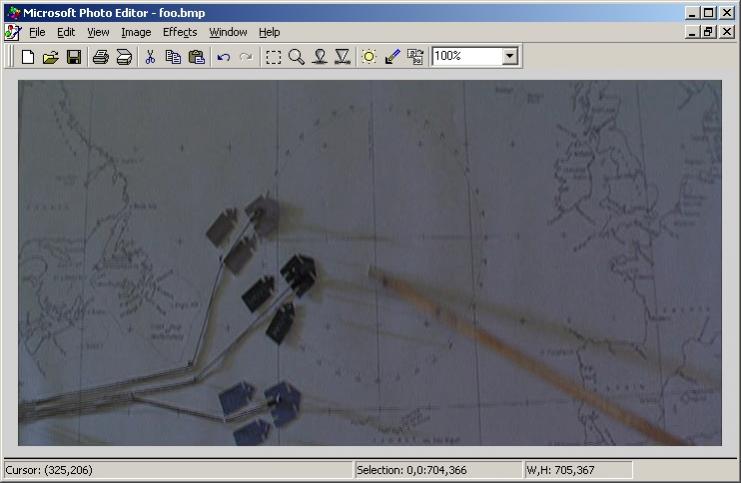Select the Sharpen tool
741x483 pixels.
[x=342, y=57]
